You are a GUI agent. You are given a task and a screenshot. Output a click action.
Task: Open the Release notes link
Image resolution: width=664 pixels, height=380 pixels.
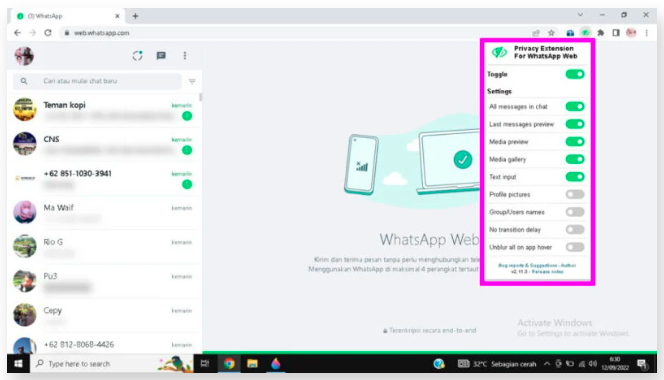pyautogui.click(x=548, y=272)
